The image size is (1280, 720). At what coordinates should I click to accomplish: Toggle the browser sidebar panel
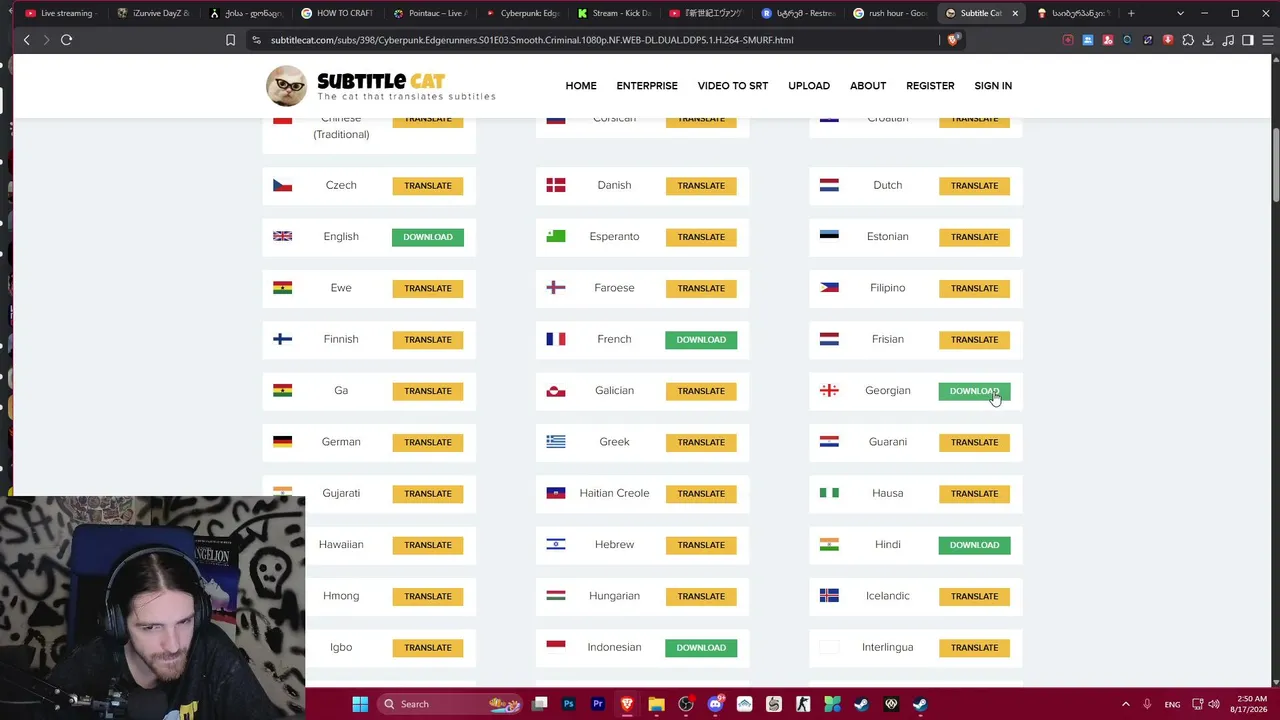coord(1247,40)
